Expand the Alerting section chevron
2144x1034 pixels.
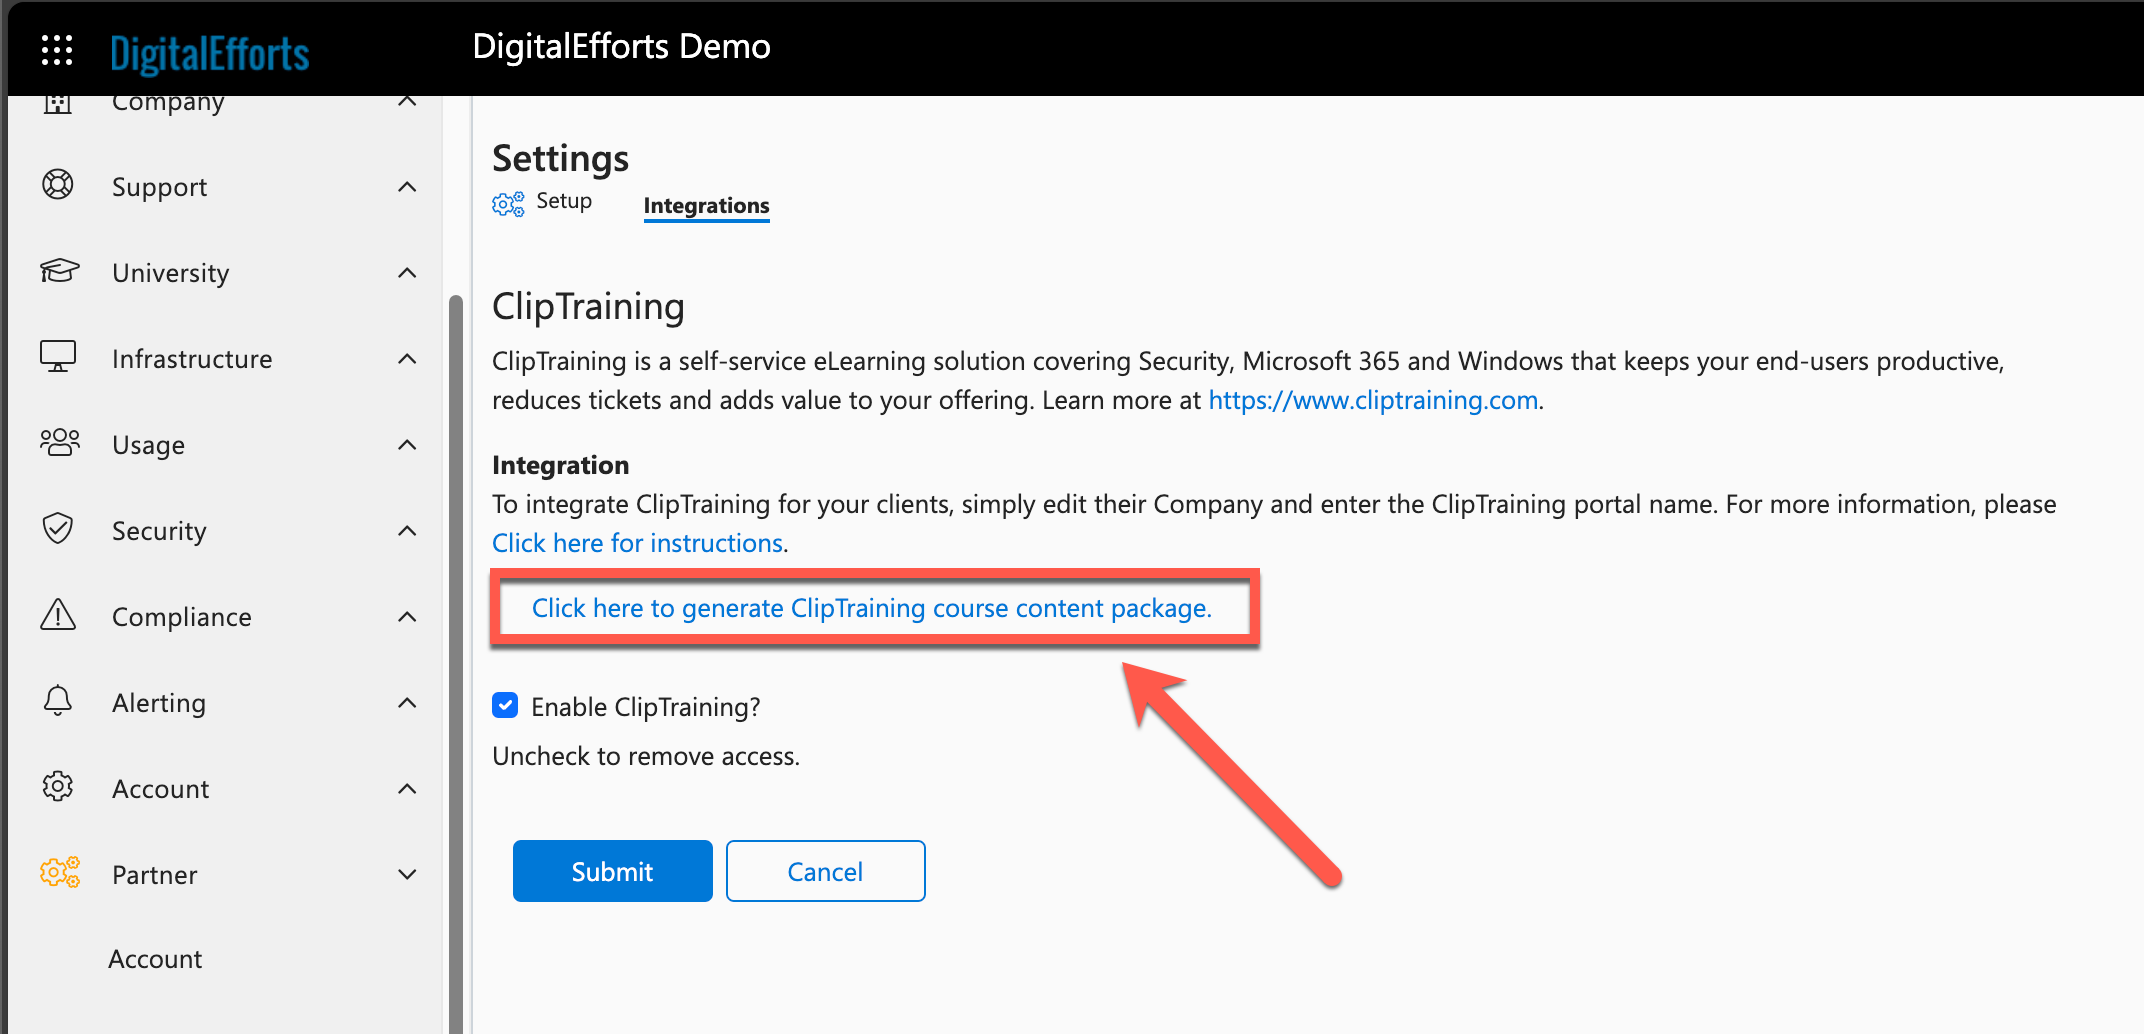407,703
